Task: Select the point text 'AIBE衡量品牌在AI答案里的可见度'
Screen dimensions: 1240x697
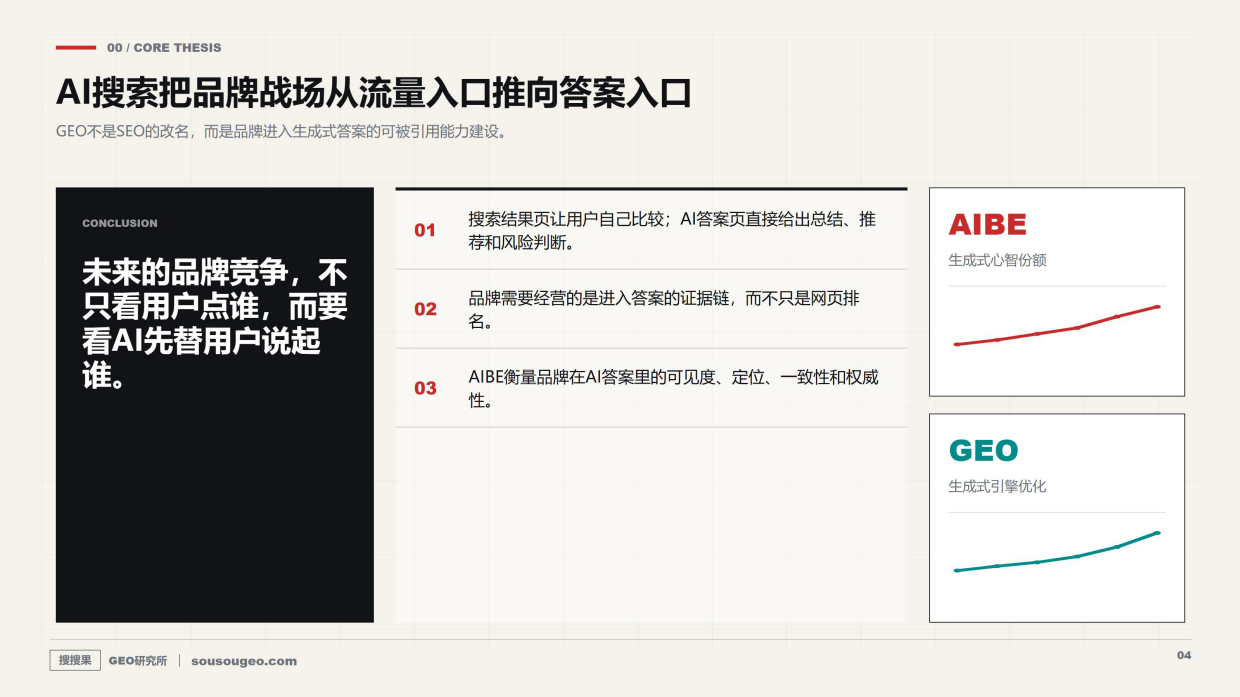Action: pos(673,388)
